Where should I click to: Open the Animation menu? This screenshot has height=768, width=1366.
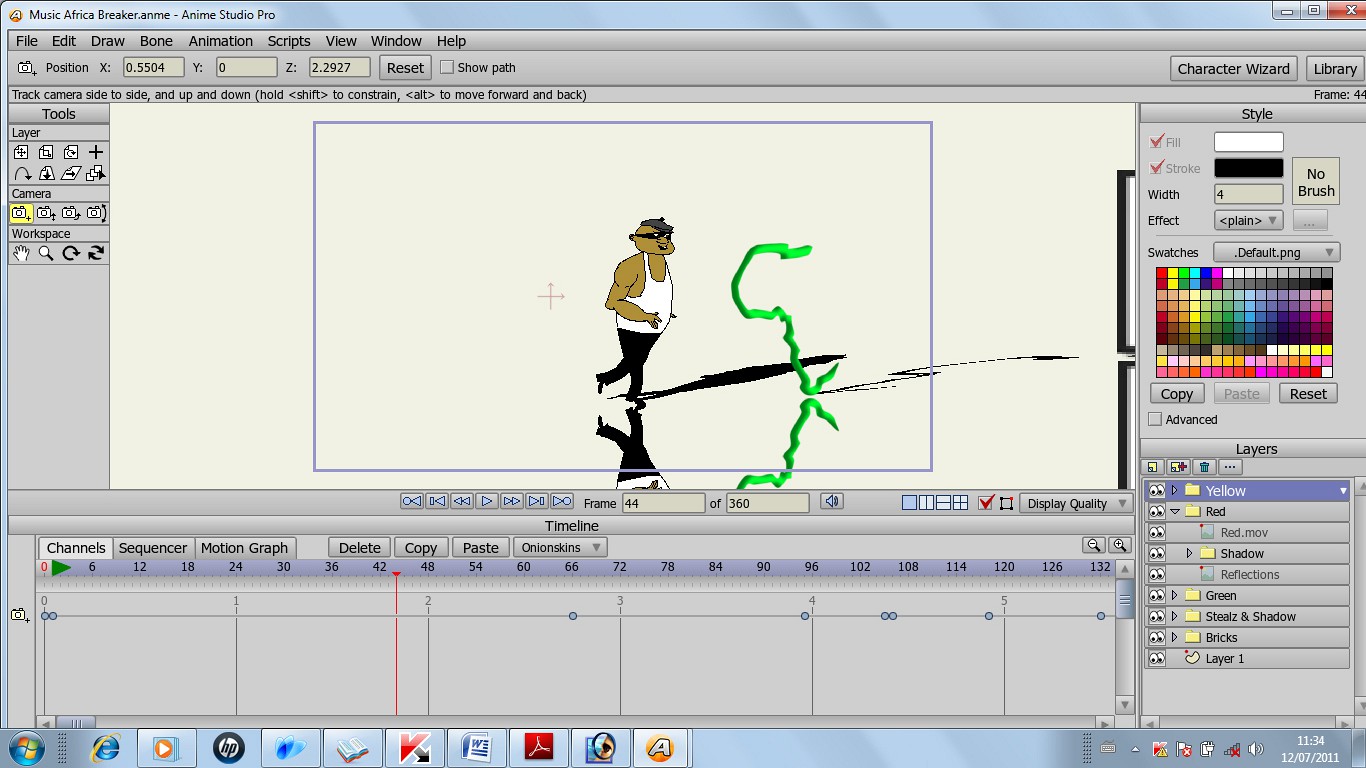pos(220,41)
